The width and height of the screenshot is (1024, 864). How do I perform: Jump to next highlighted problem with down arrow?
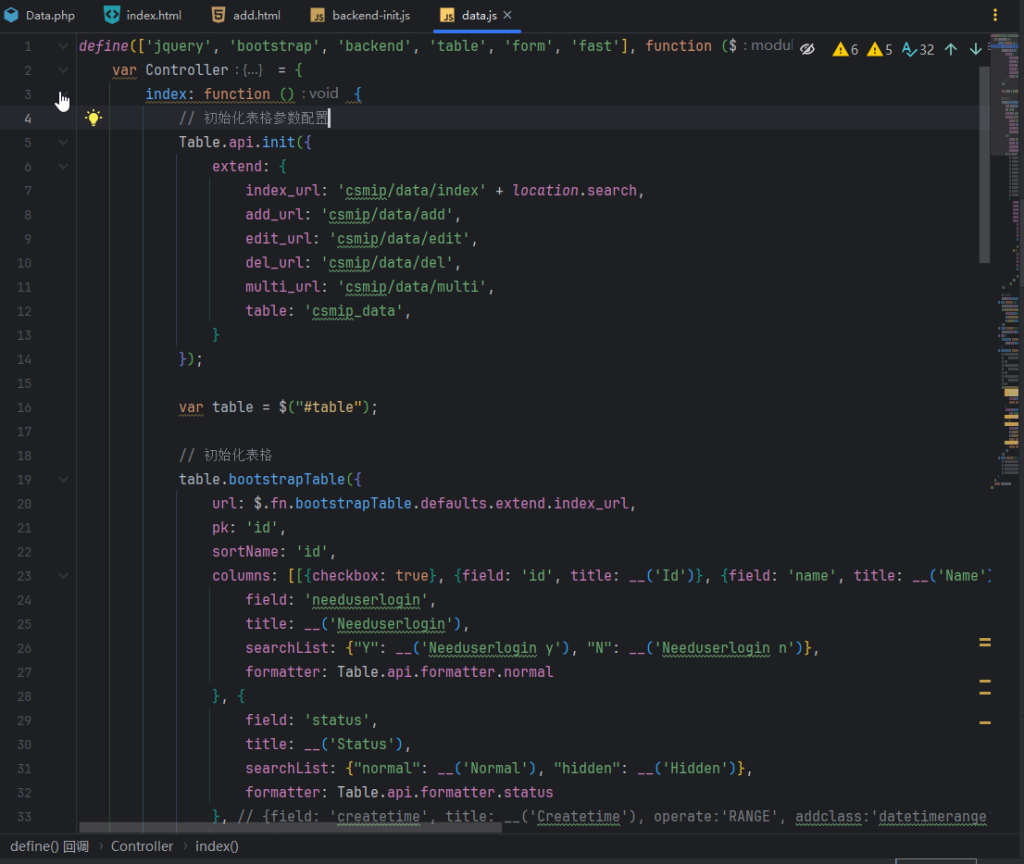pos(976,49)
